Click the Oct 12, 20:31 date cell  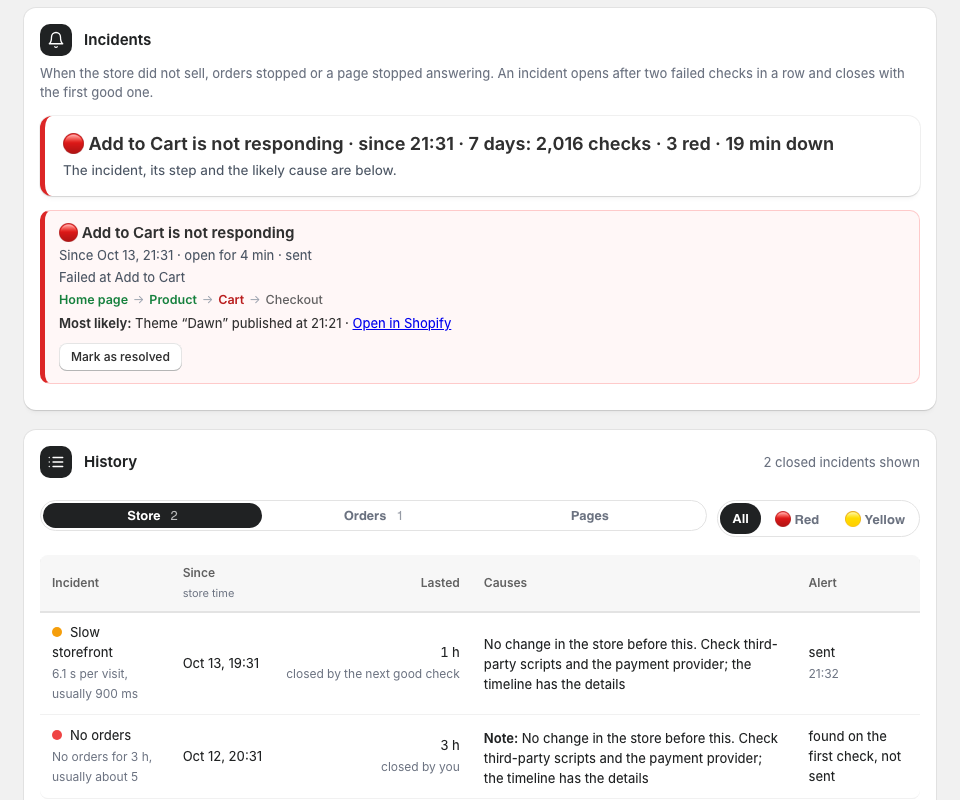[x=222, y=757]
